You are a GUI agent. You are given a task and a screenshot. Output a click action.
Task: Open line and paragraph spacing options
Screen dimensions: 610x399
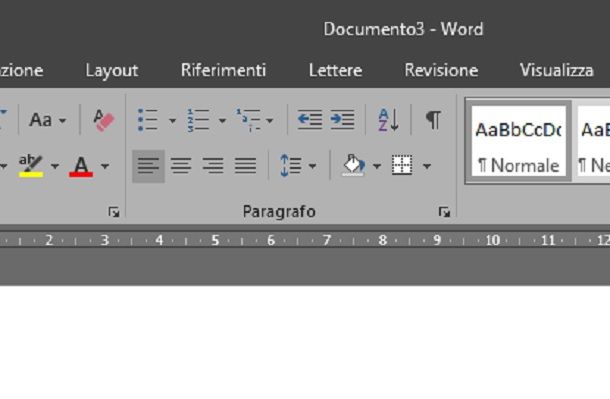coord(290,166)
